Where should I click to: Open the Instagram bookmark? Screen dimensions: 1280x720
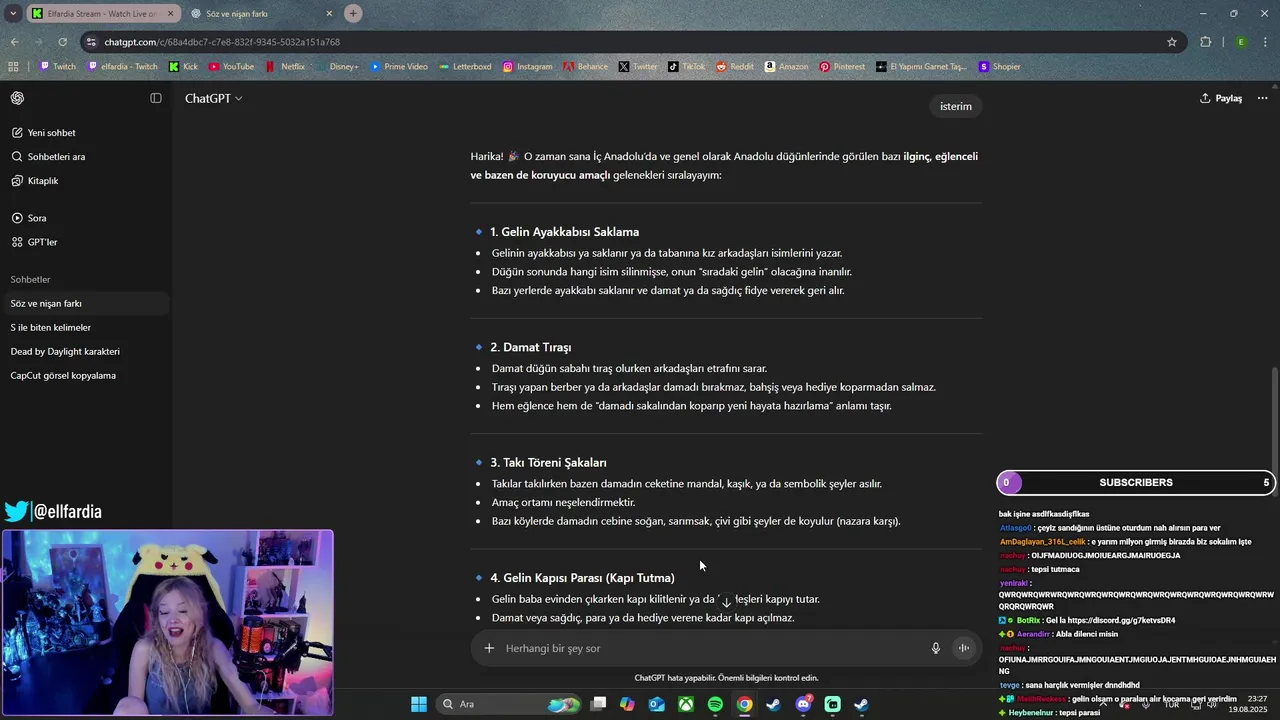[x=527, y=67]
